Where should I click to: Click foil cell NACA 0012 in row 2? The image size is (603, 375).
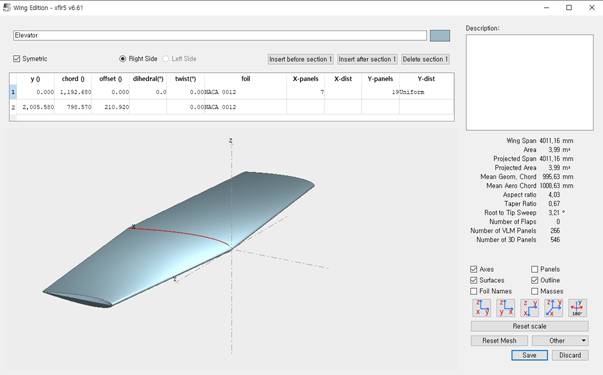pyautogui.click(x=245, y=107)
